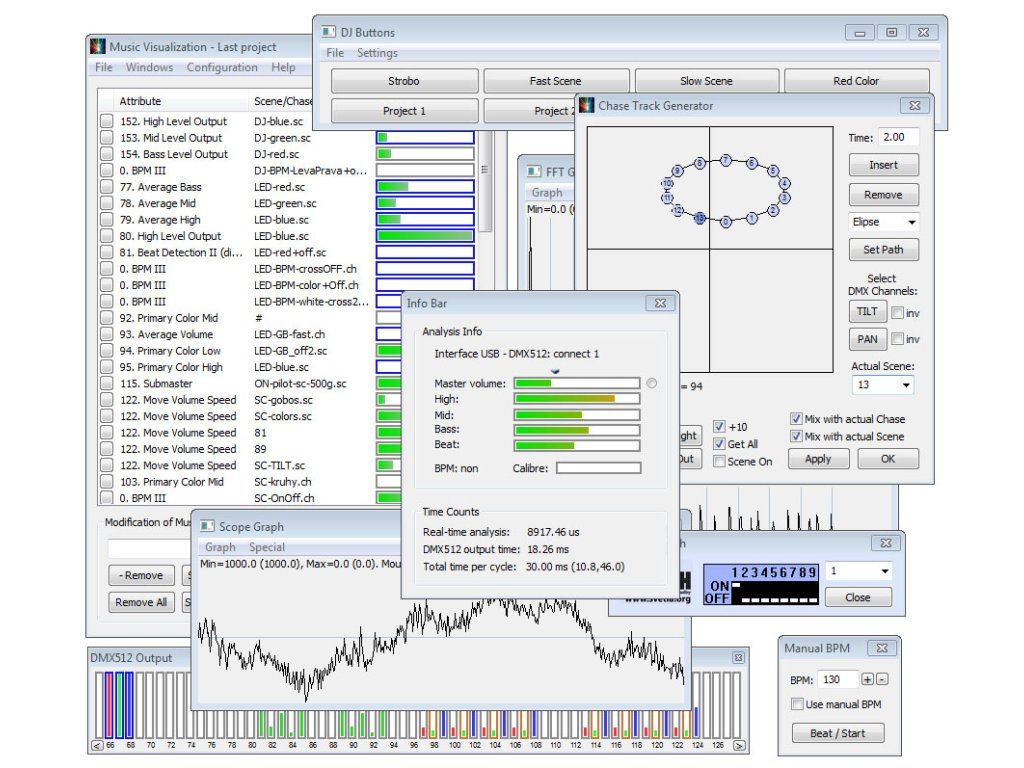Click level bar of 80. High Level Output
Screen dimensions: 1024x768
coord(425,235)
